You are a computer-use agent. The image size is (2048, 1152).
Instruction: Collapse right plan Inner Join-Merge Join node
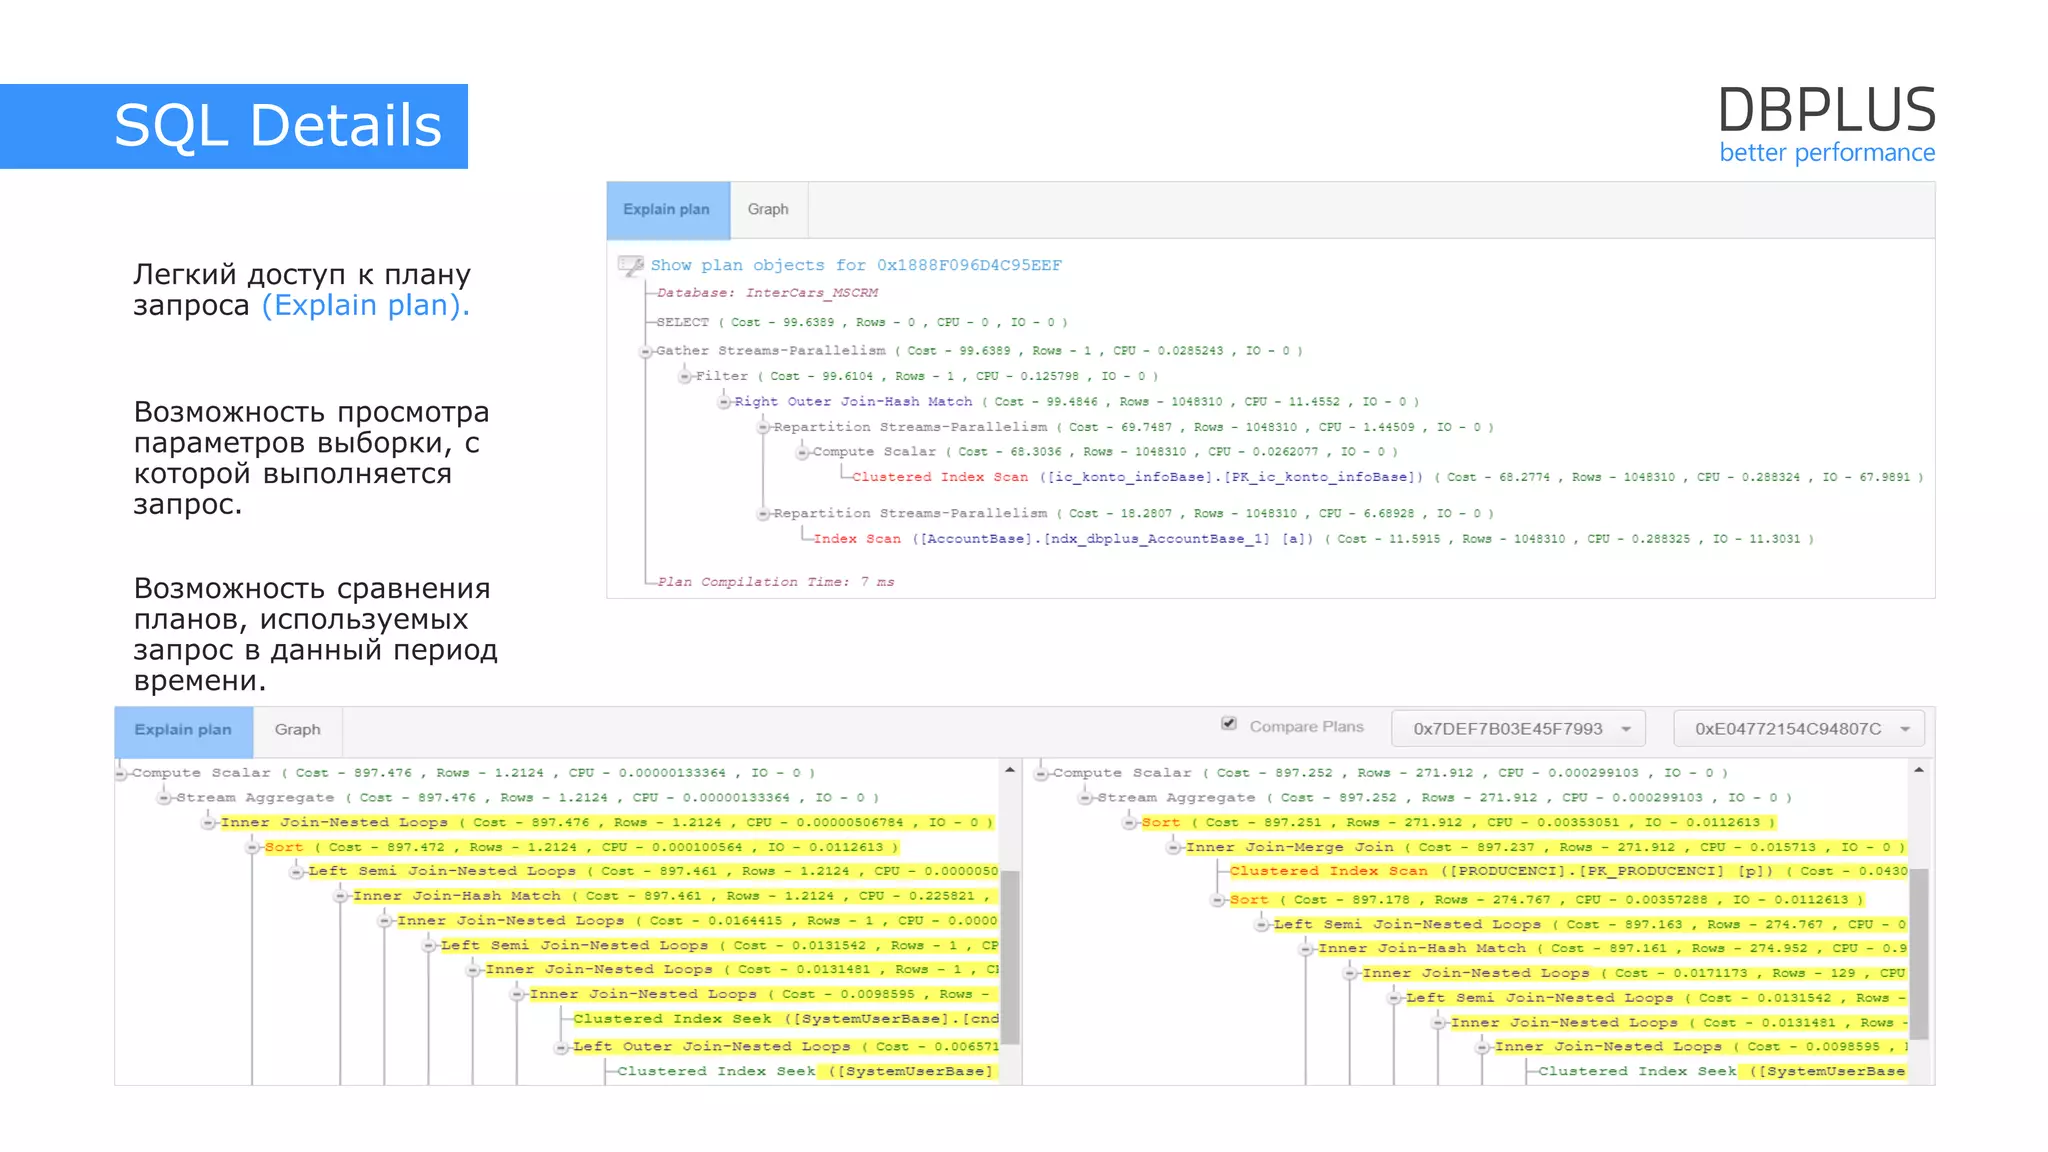coord(1174,847)
